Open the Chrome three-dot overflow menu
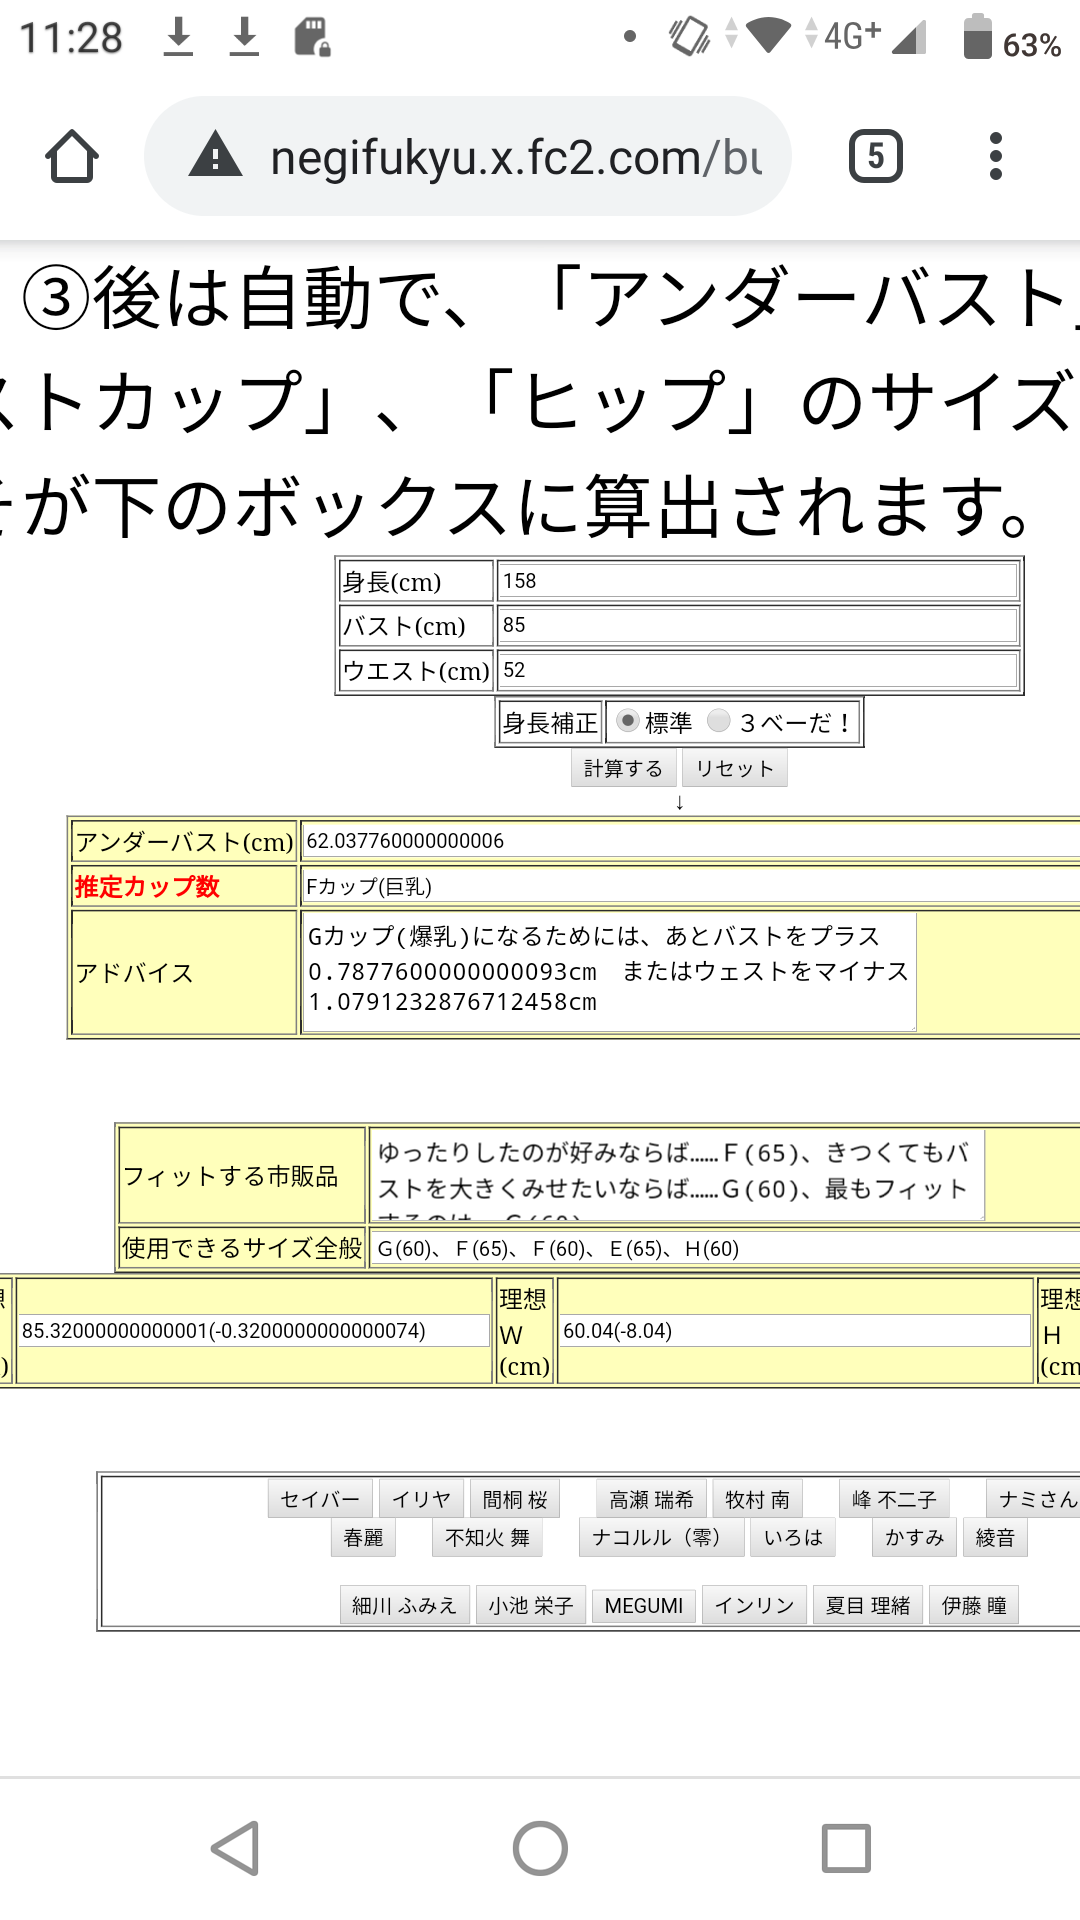Image resolution: width=1080 pixels, height=1920 pixels. point(994,157)
